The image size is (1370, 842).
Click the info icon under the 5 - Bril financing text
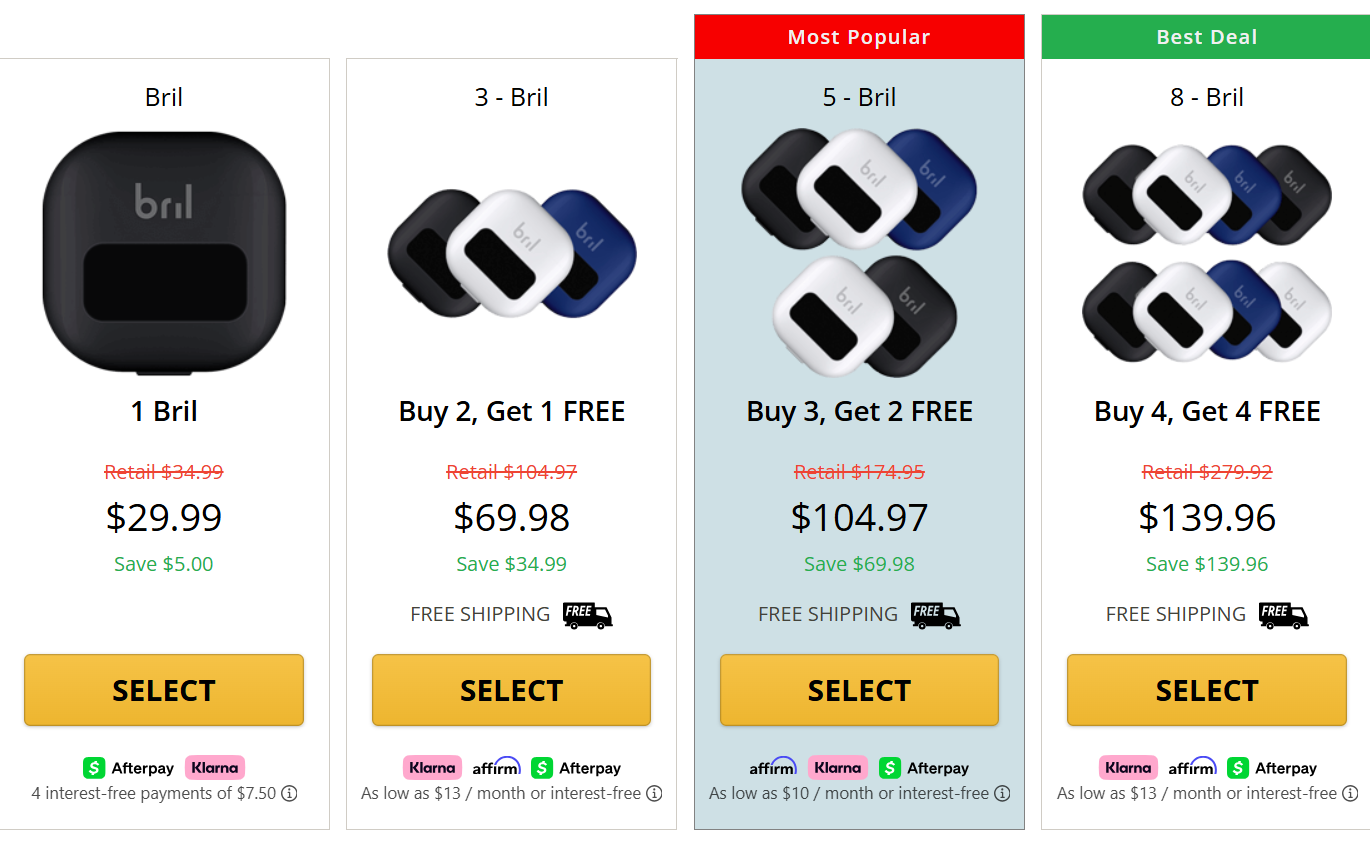point(1002,794)
